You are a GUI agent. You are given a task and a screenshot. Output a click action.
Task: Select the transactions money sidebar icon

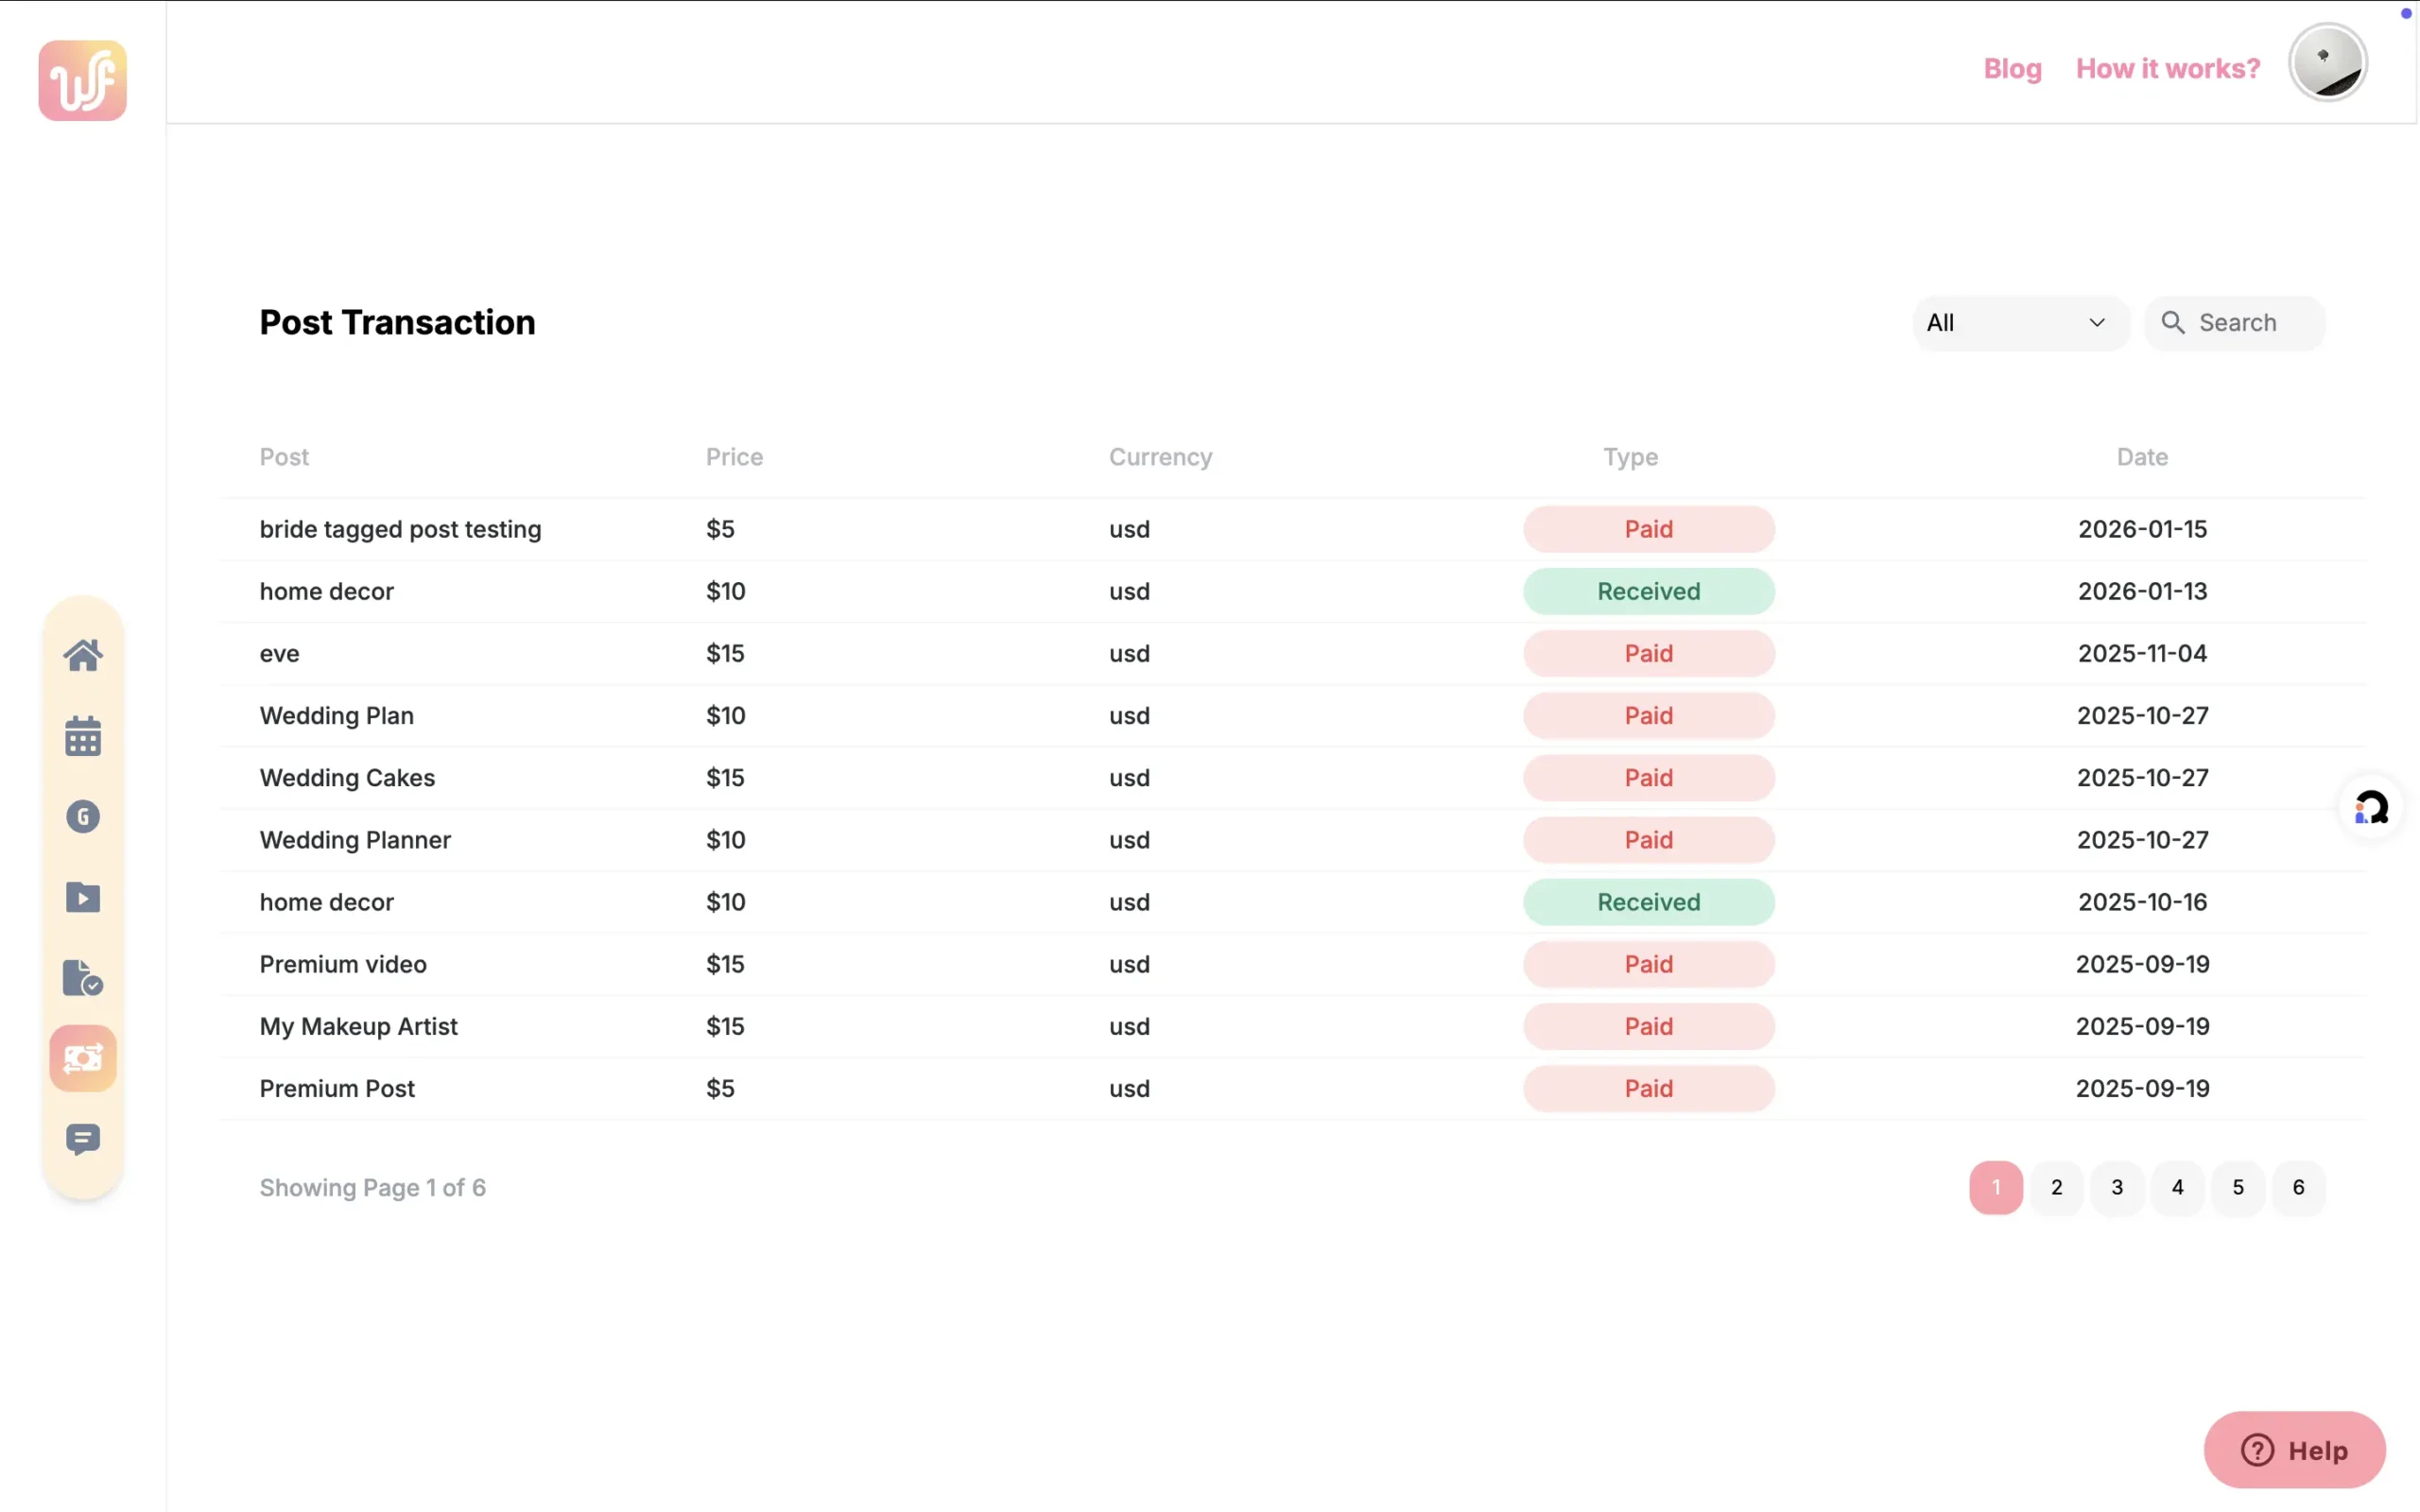[83, 1058]
